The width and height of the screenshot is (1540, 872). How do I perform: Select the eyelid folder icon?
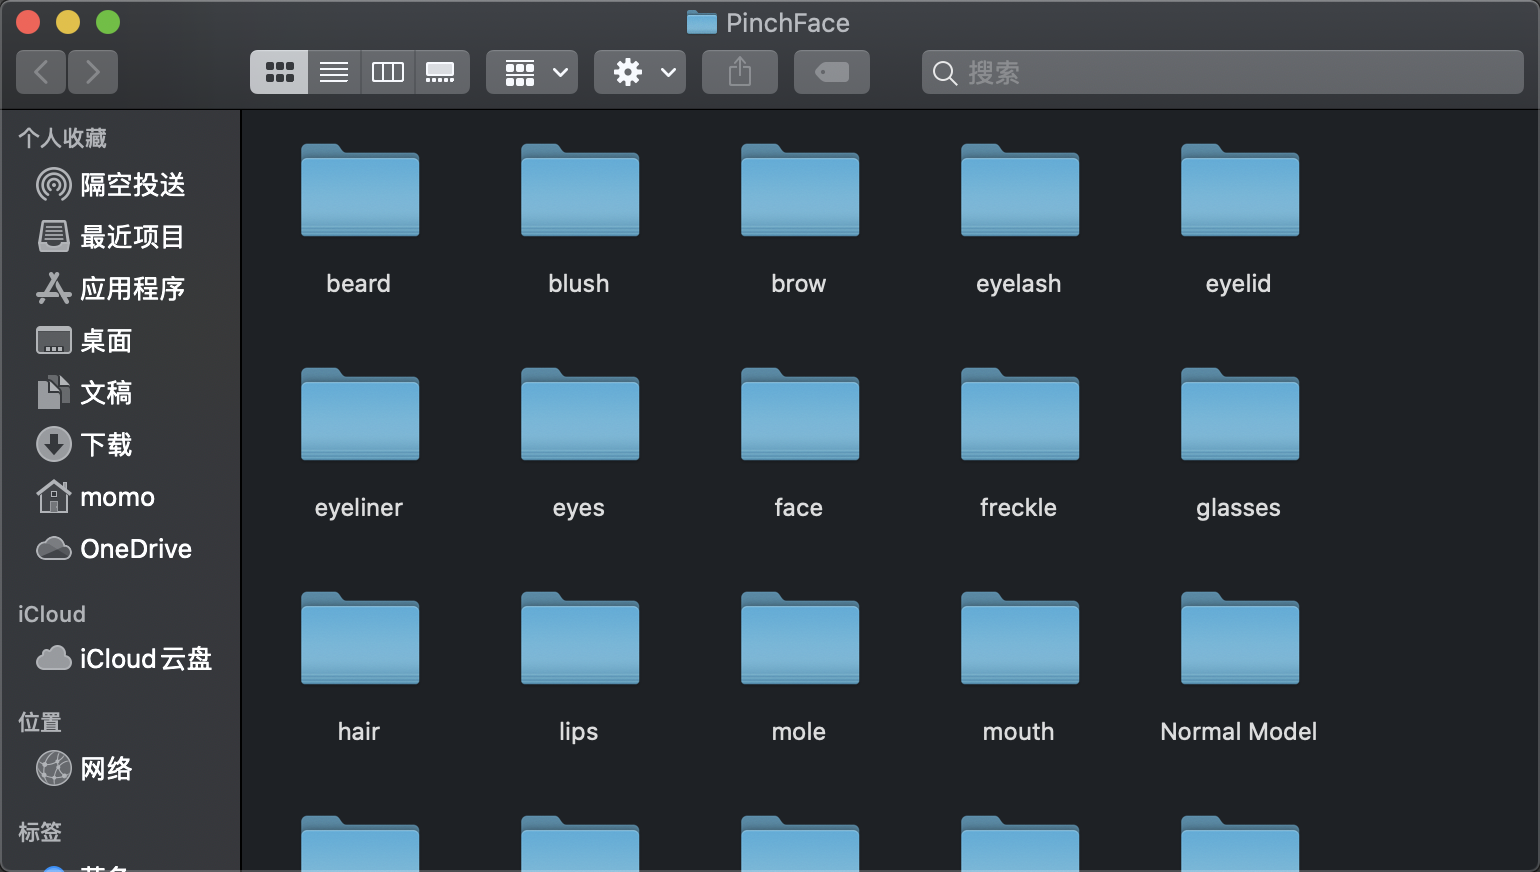click(x=1240, y=190)
